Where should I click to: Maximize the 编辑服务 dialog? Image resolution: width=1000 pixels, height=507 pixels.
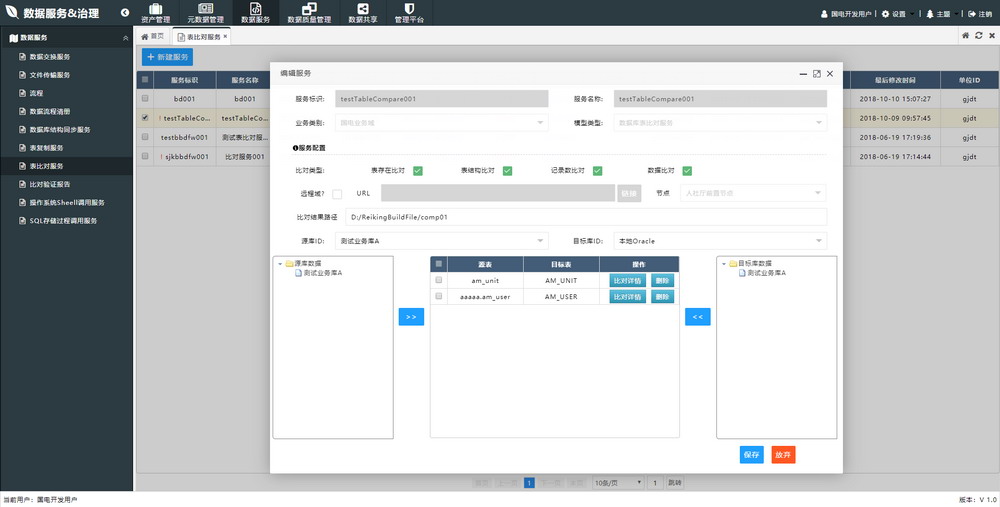pyautogui.click(x=816, y=74)
